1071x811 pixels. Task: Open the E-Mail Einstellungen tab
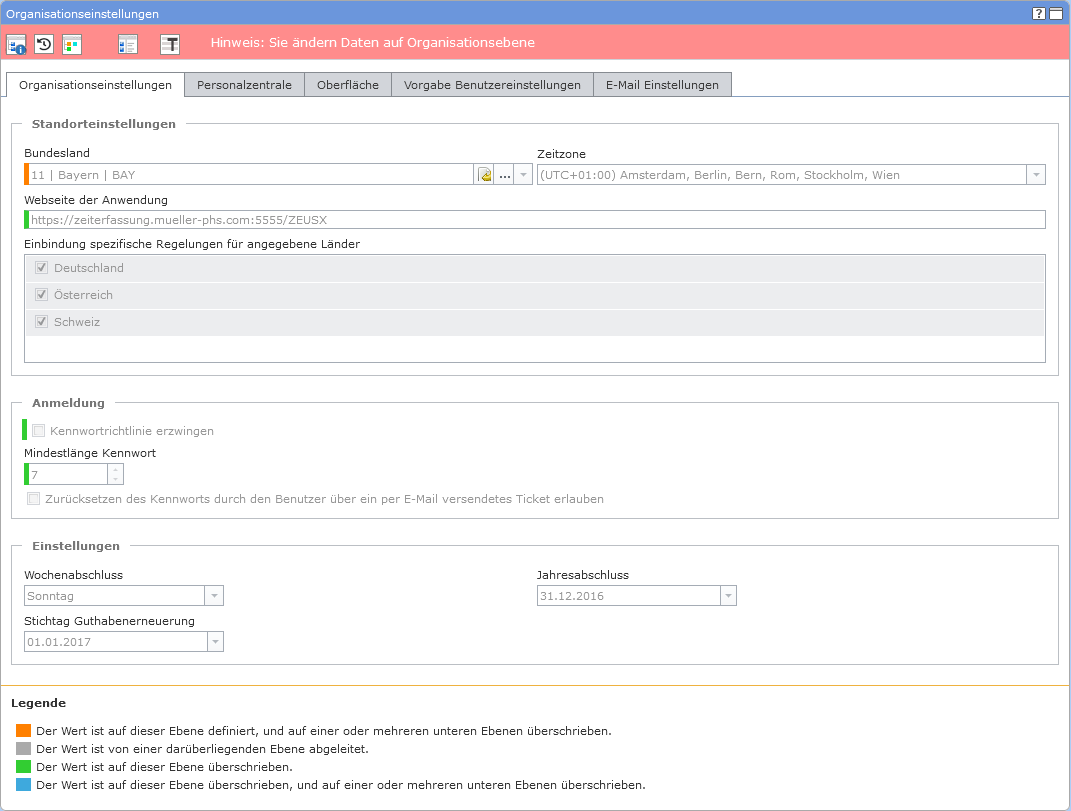pyautogui.click(x=662, y=85)
